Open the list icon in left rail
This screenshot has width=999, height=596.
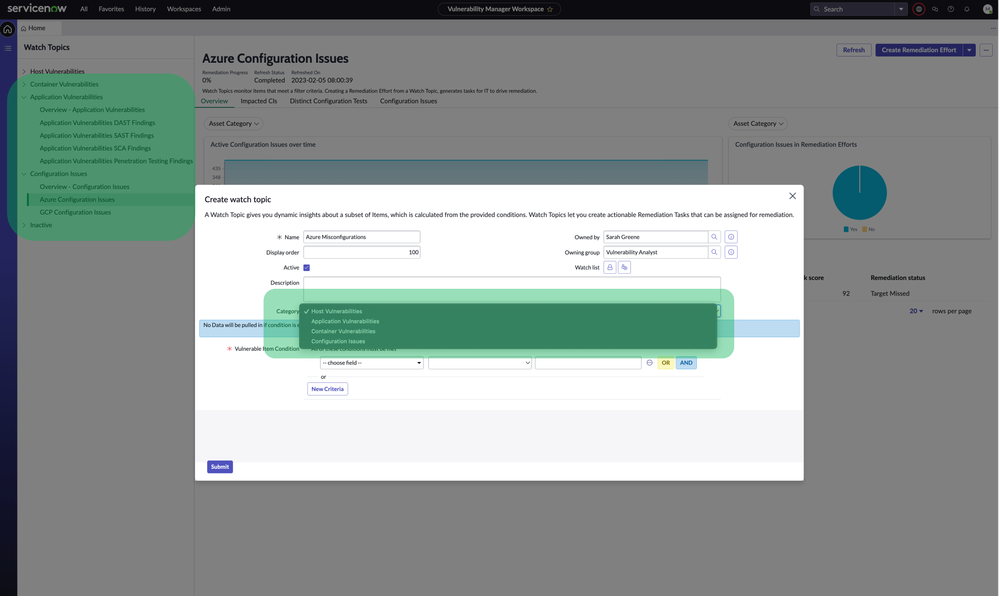[x=8, y=48]
